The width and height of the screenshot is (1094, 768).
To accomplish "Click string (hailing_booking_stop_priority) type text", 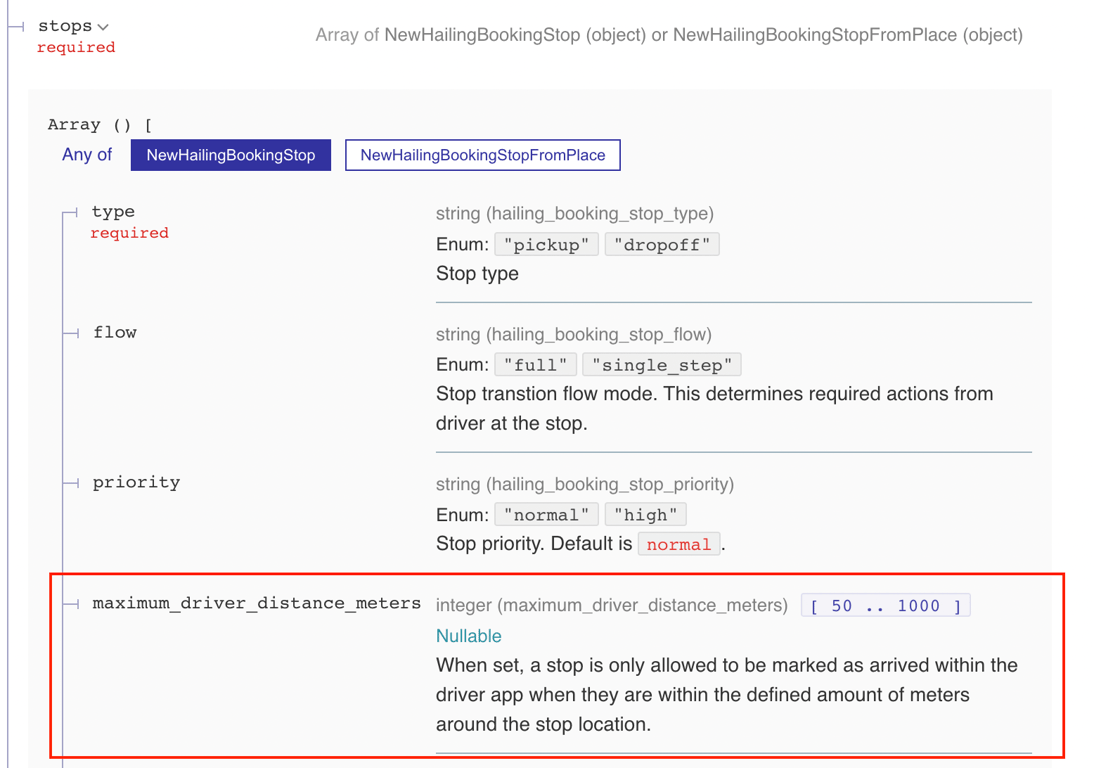I will coord(585,484).
